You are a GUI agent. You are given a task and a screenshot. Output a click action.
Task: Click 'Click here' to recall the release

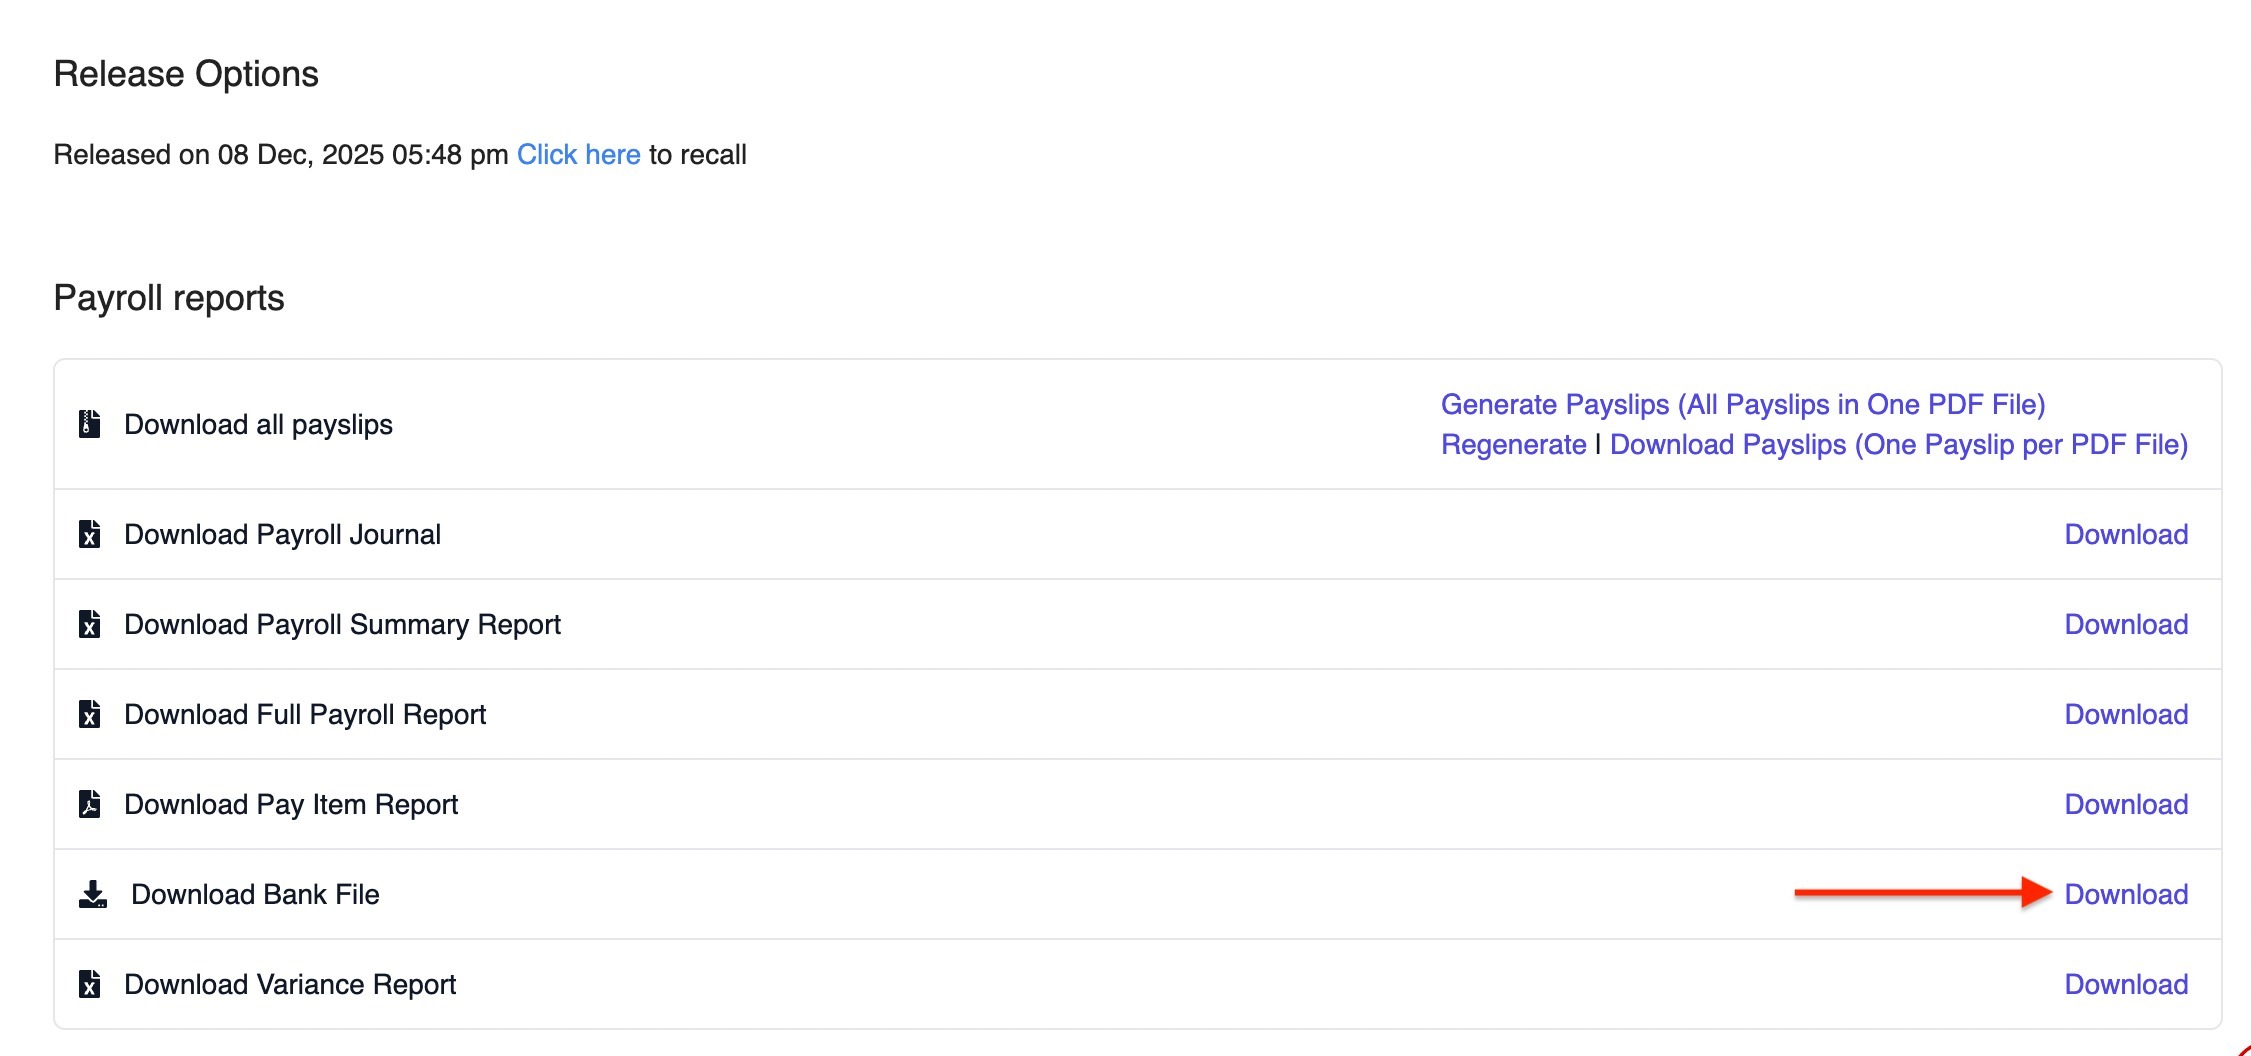578,154
